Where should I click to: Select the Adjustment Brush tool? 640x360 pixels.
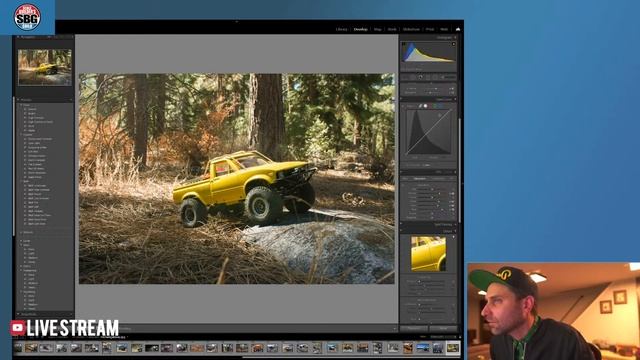[449, 77]
